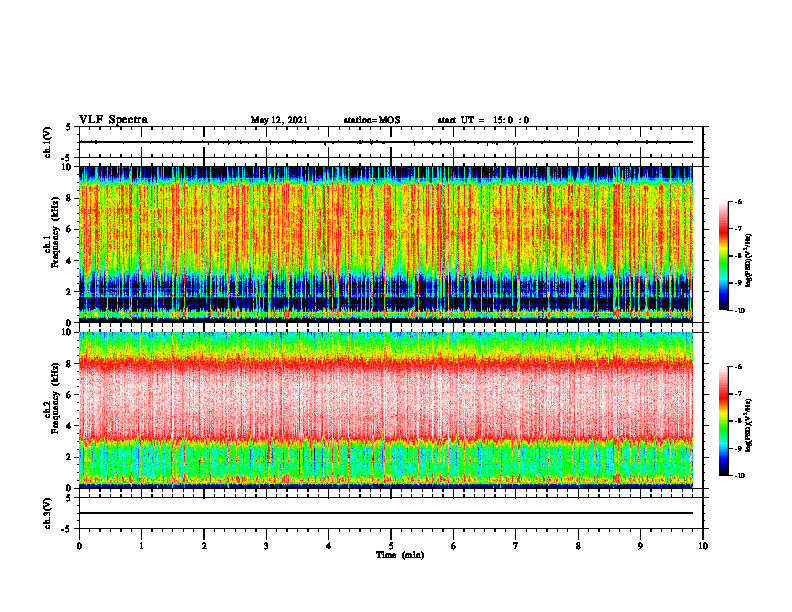Viewport: 792px width, 612px height.
Task: Click the time axis tick label "7"
Action: [516, 546]
